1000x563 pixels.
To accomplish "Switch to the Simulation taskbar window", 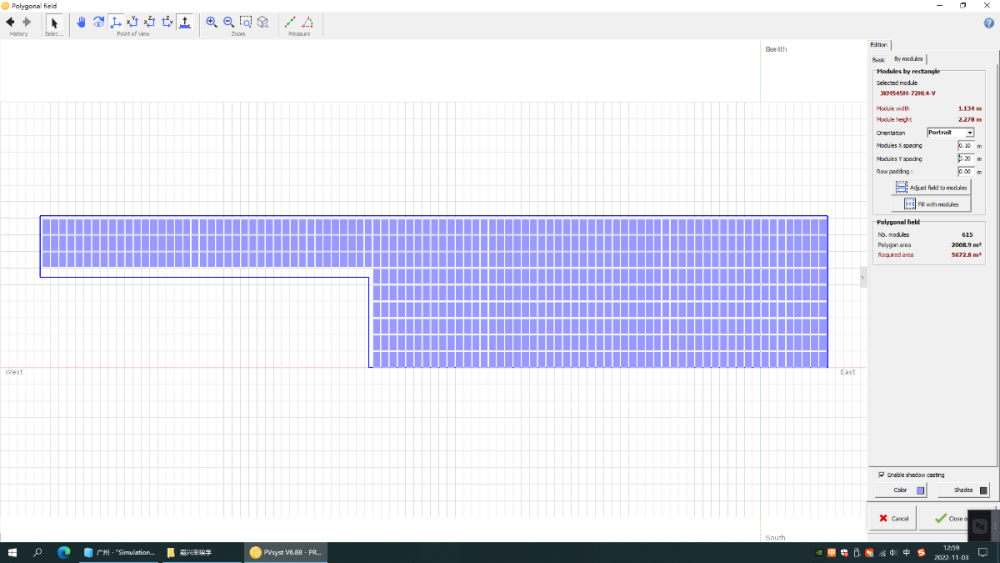I will (x=119, y=552).
